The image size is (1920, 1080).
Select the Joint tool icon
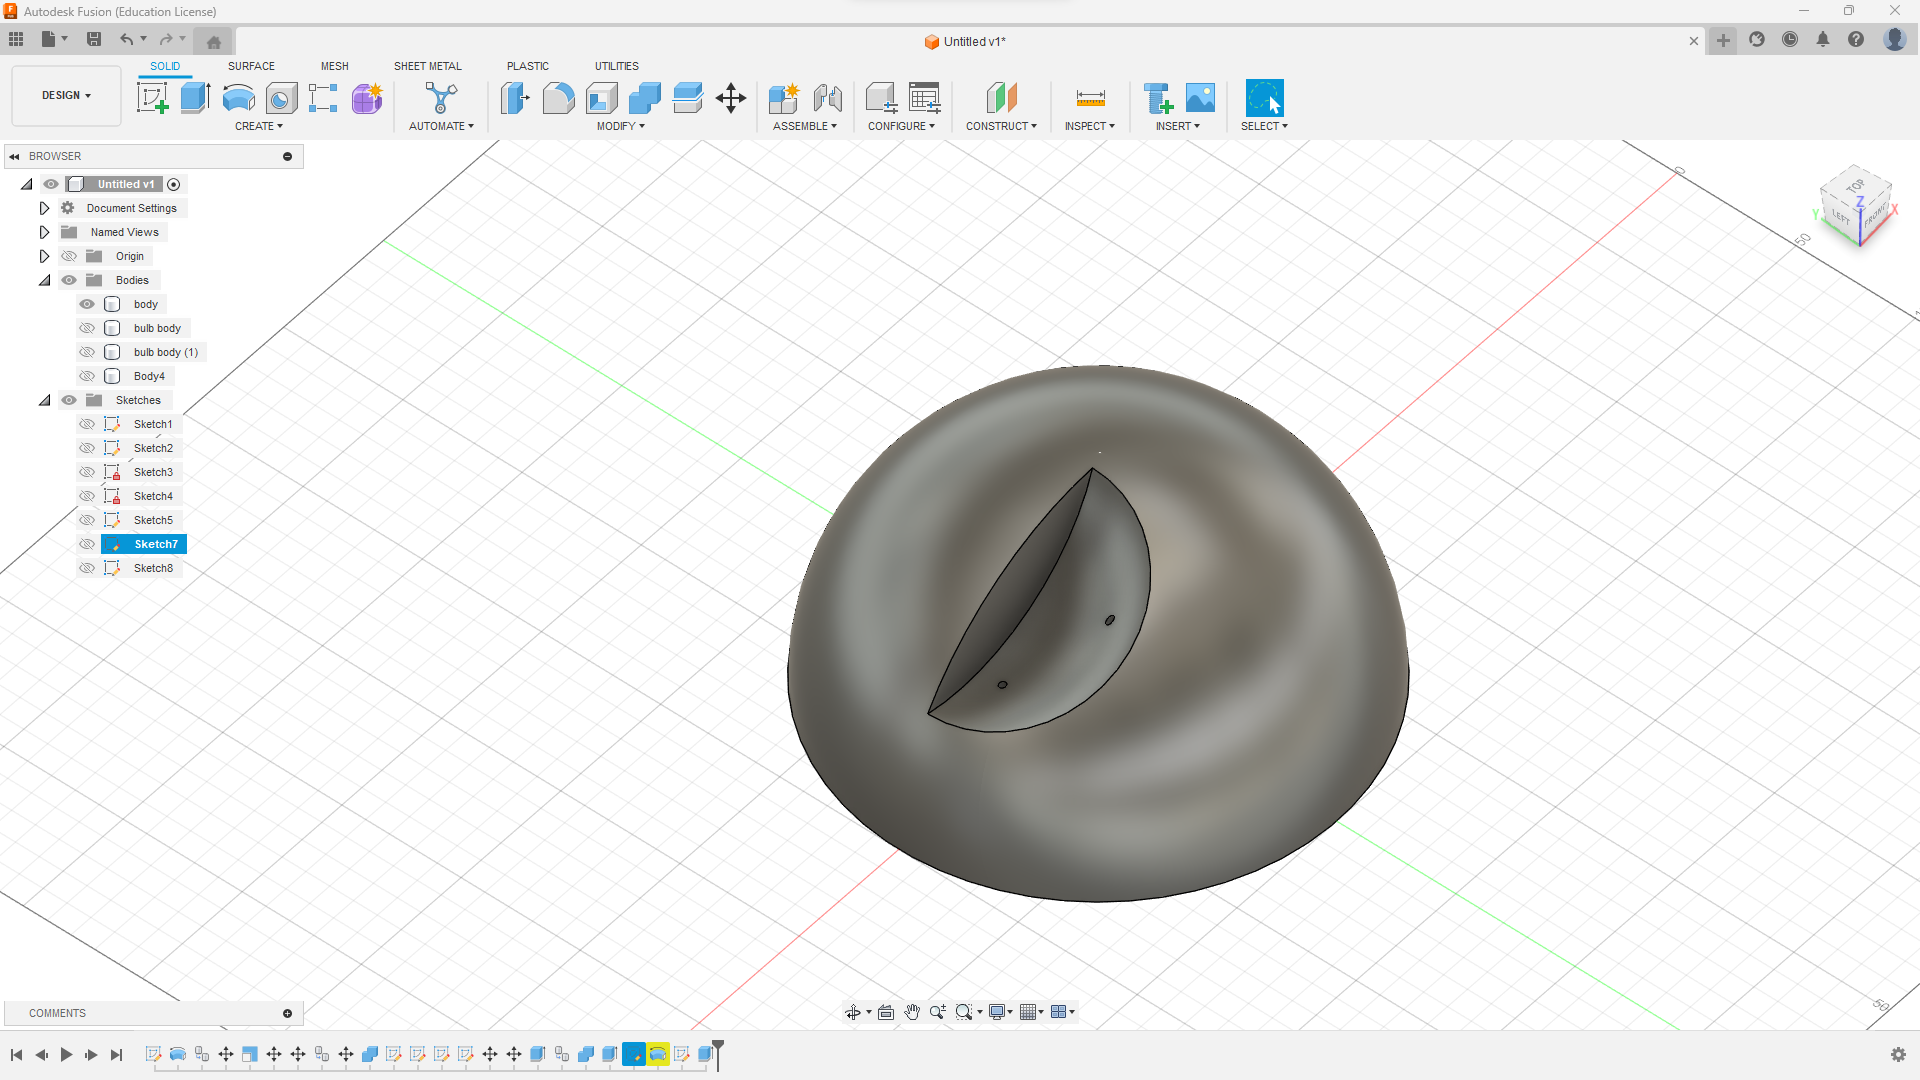[827, 98]
